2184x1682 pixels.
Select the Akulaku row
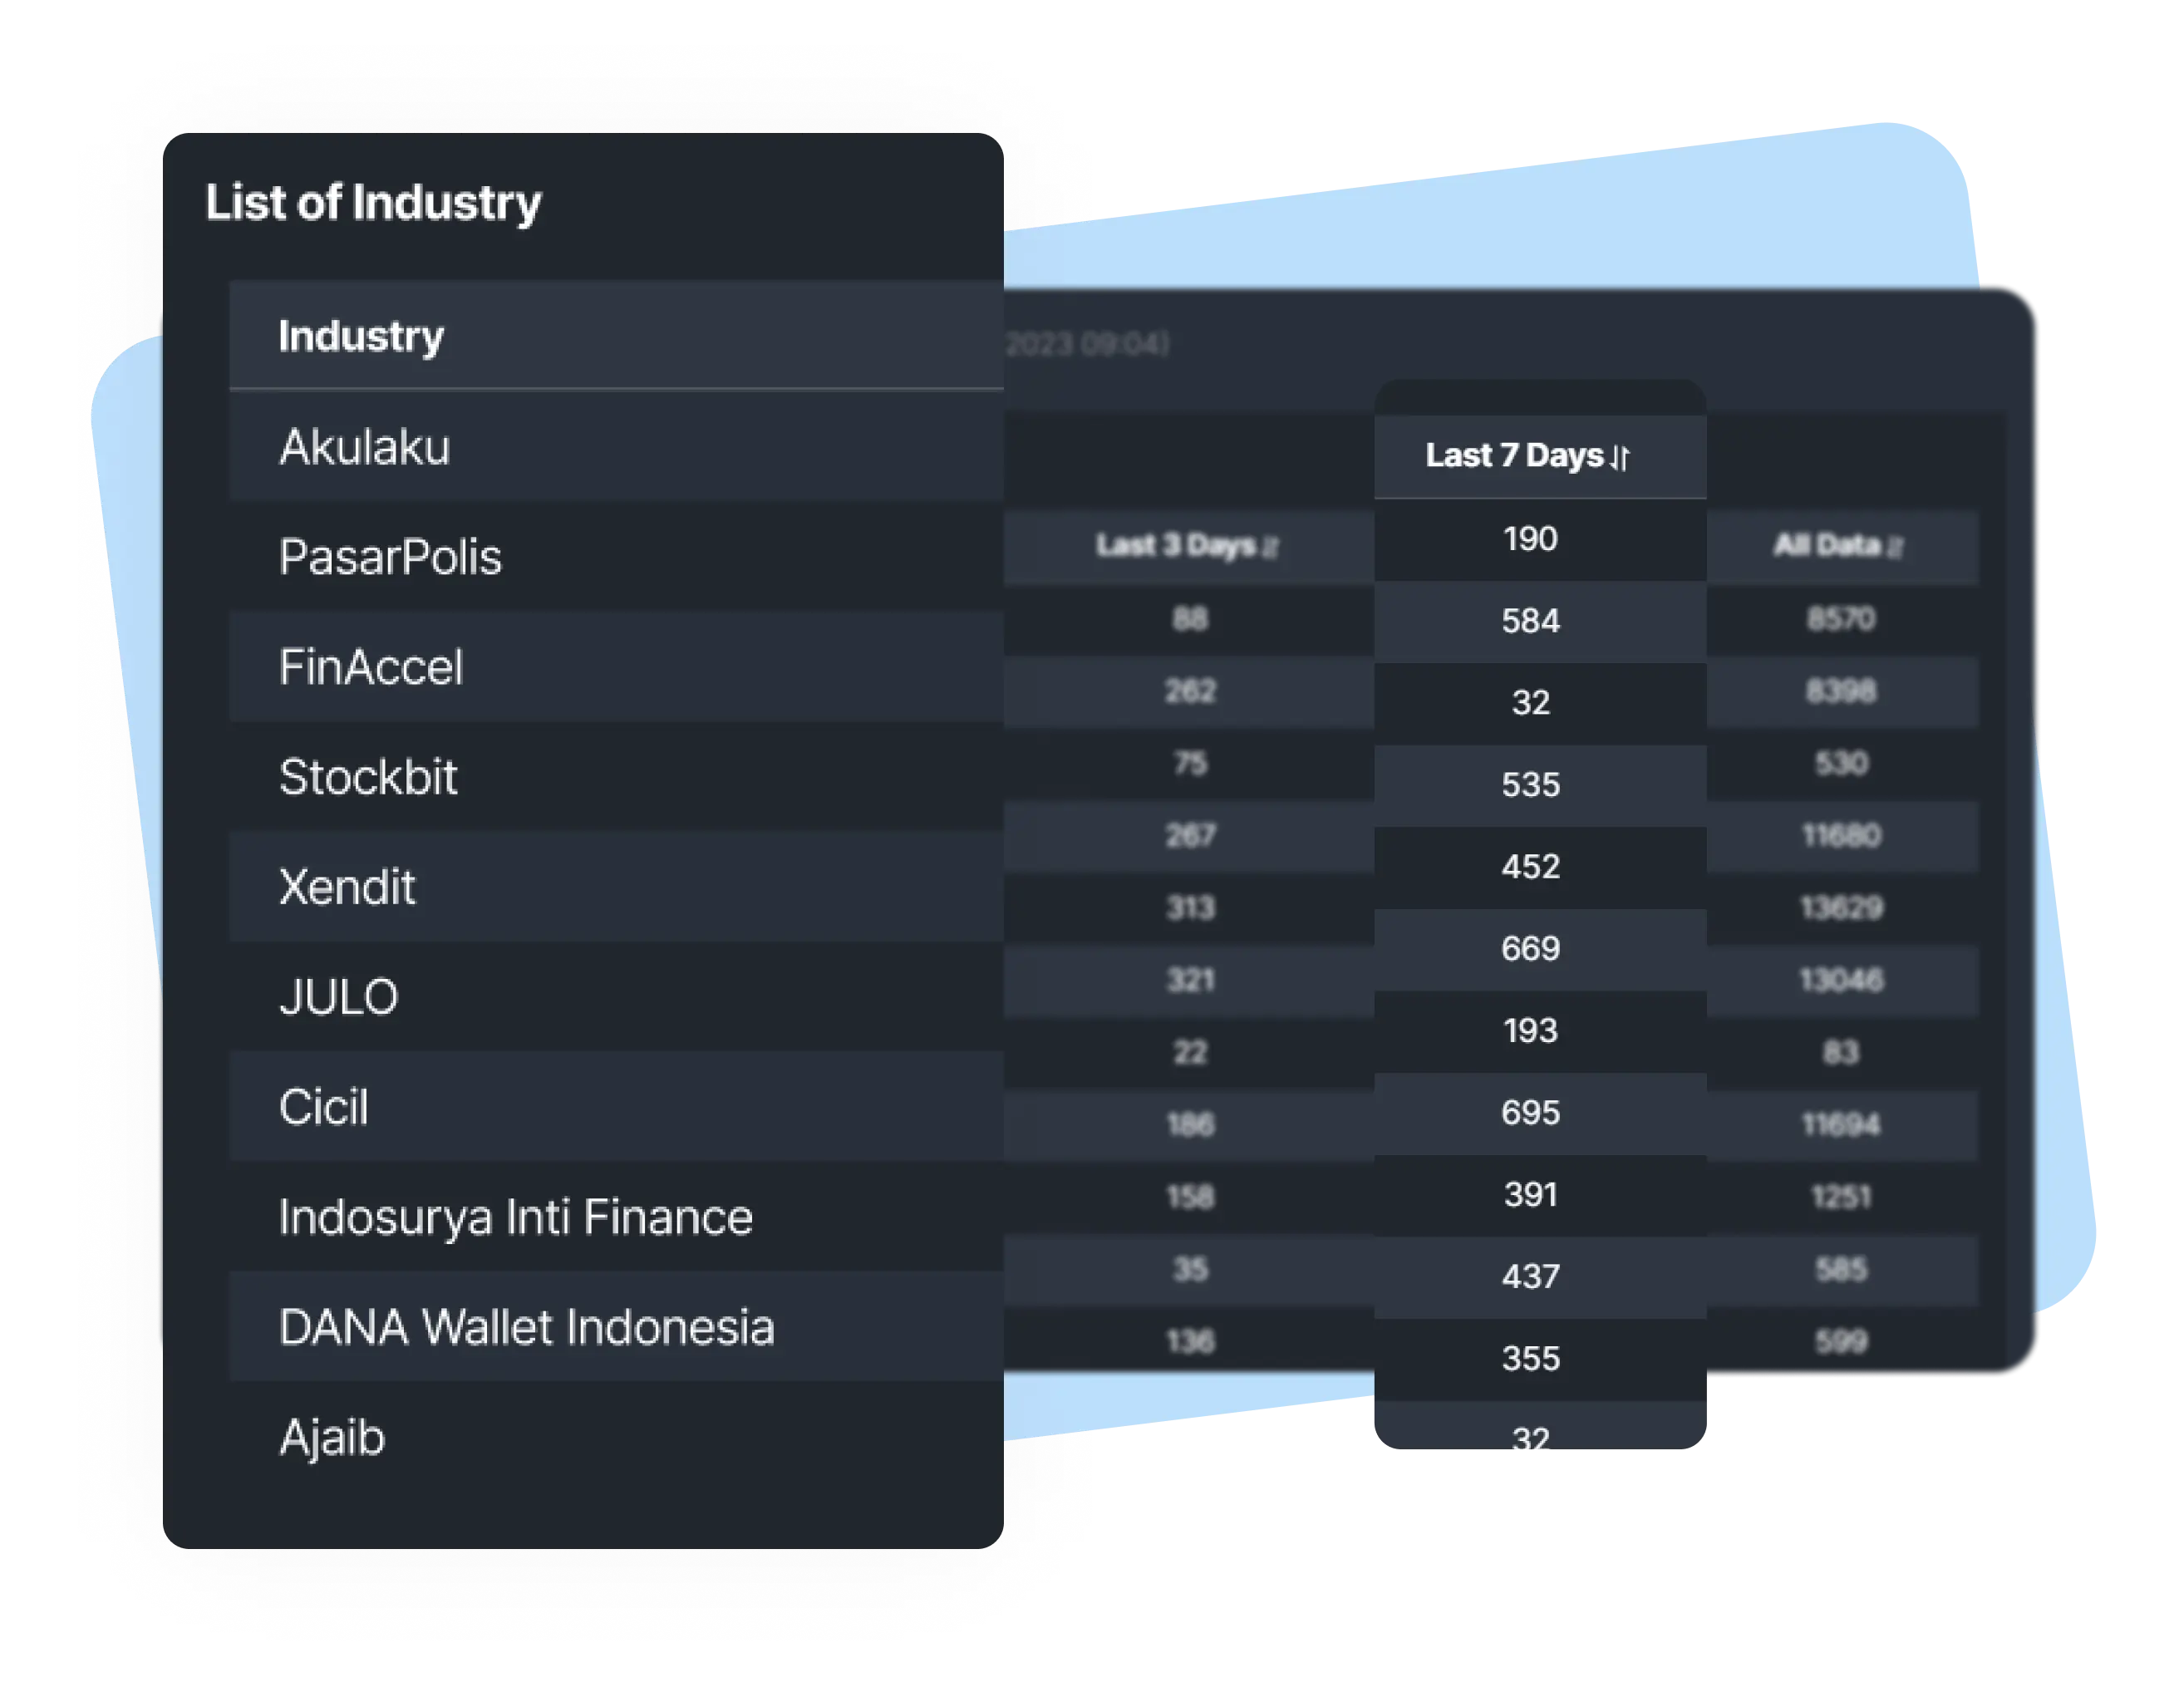point(617,447)
